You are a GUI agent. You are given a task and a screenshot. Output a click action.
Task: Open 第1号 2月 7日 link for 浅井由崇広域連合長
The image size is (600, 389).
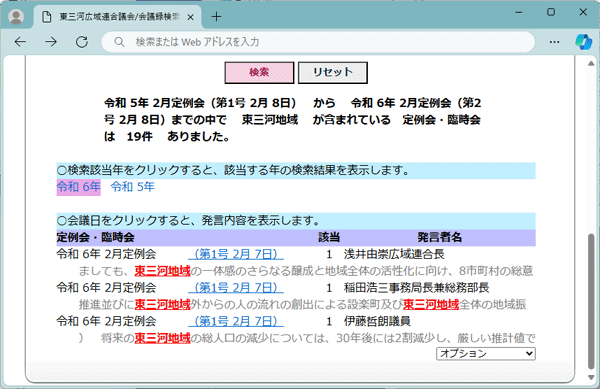pyautogui.click(x=236, y=254)
